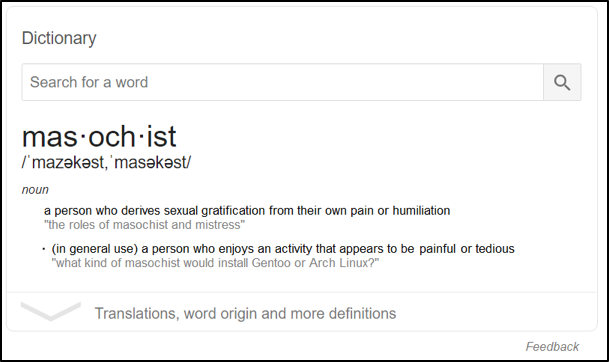609x362 pixels.
Task: Click the first pronunciation "ˈmazəkəst"
Action: 66,162
